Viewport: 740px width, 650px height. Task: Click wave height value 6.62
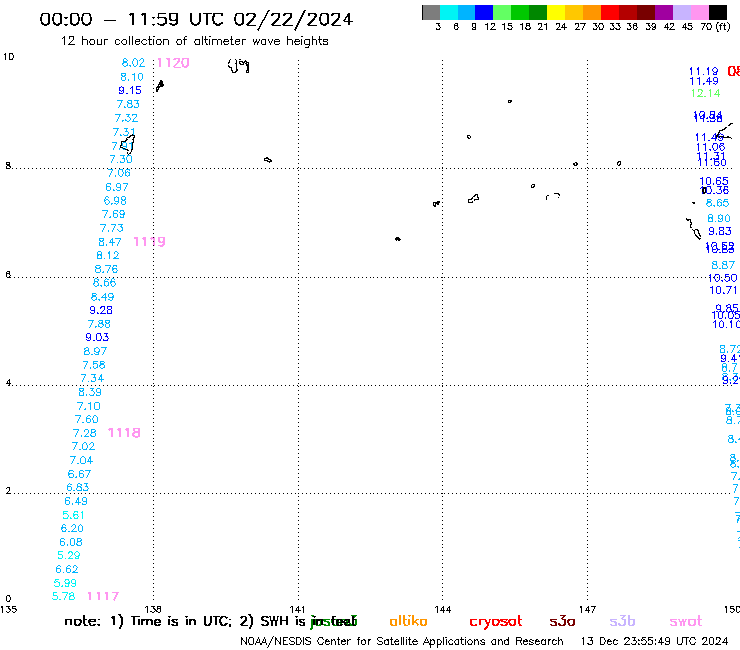click(x=67, y=569)
